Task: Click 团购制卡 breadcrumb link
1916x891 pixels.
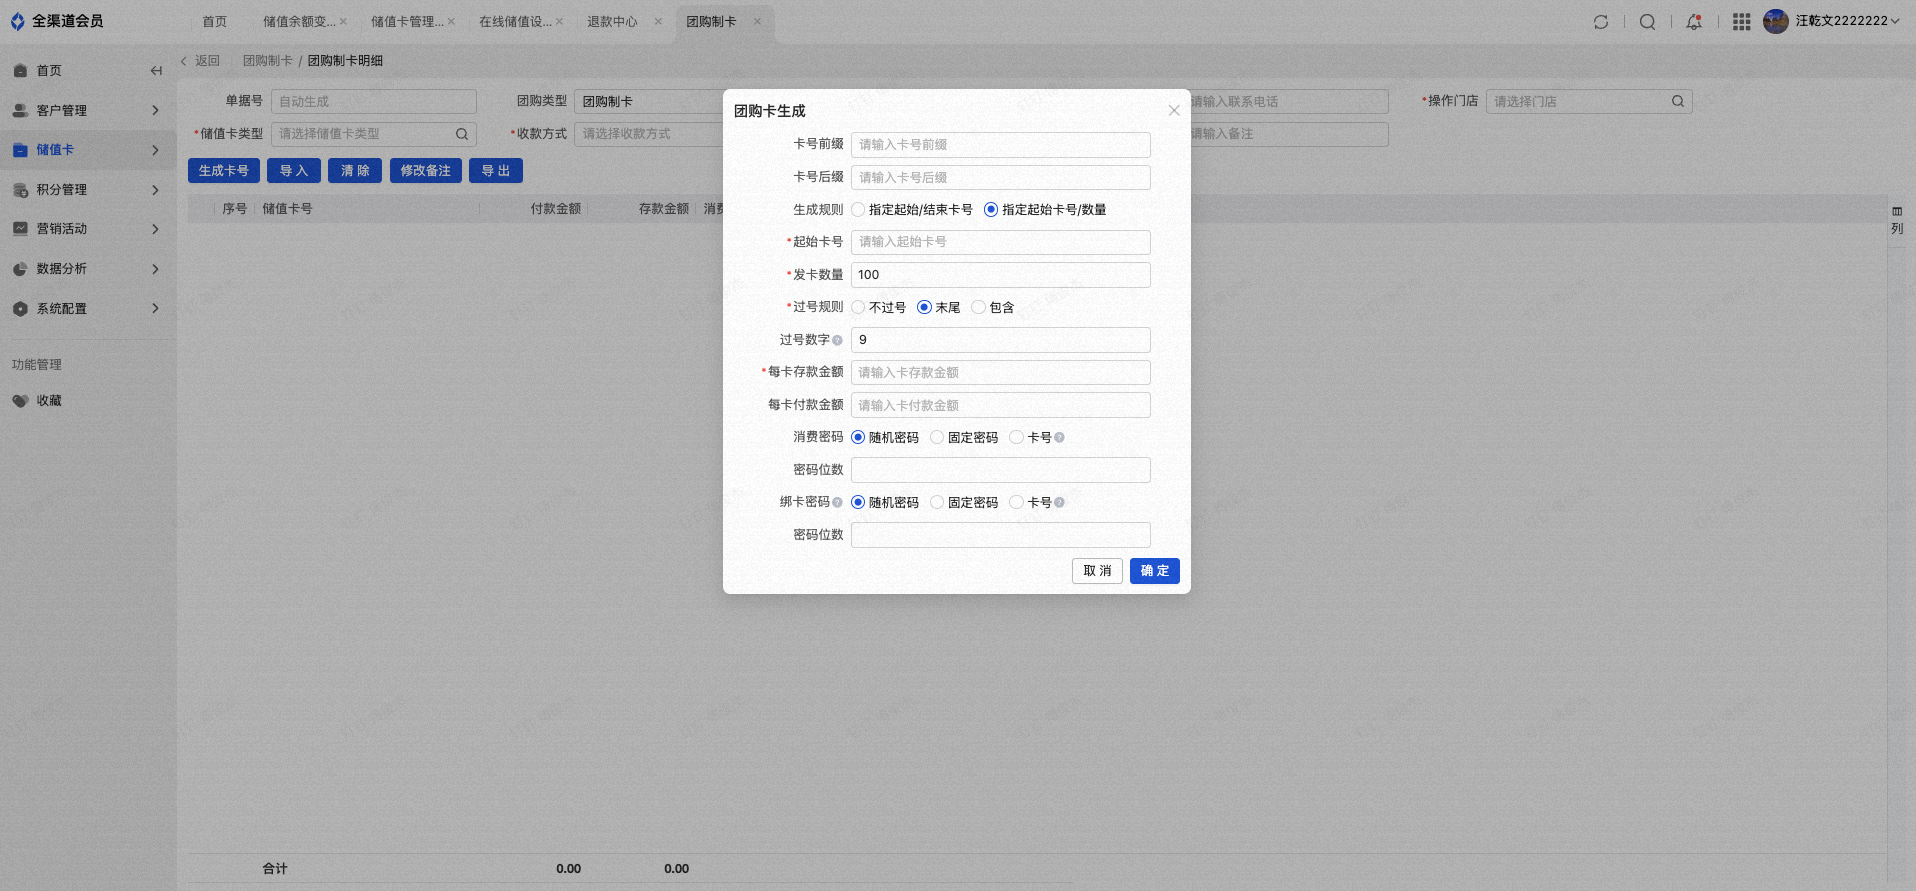Action: (268, 61)
